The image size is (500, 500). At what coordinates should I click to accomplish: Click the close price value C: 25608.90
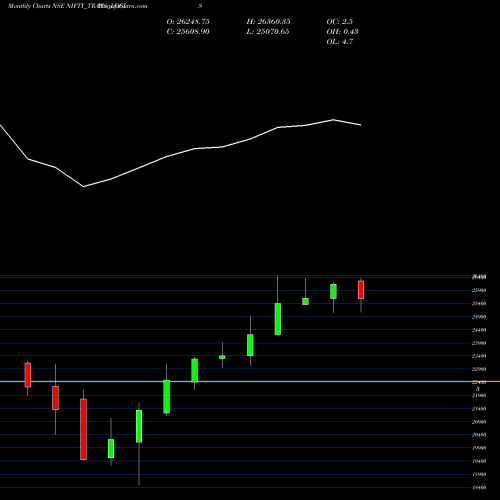coord(188,32)
